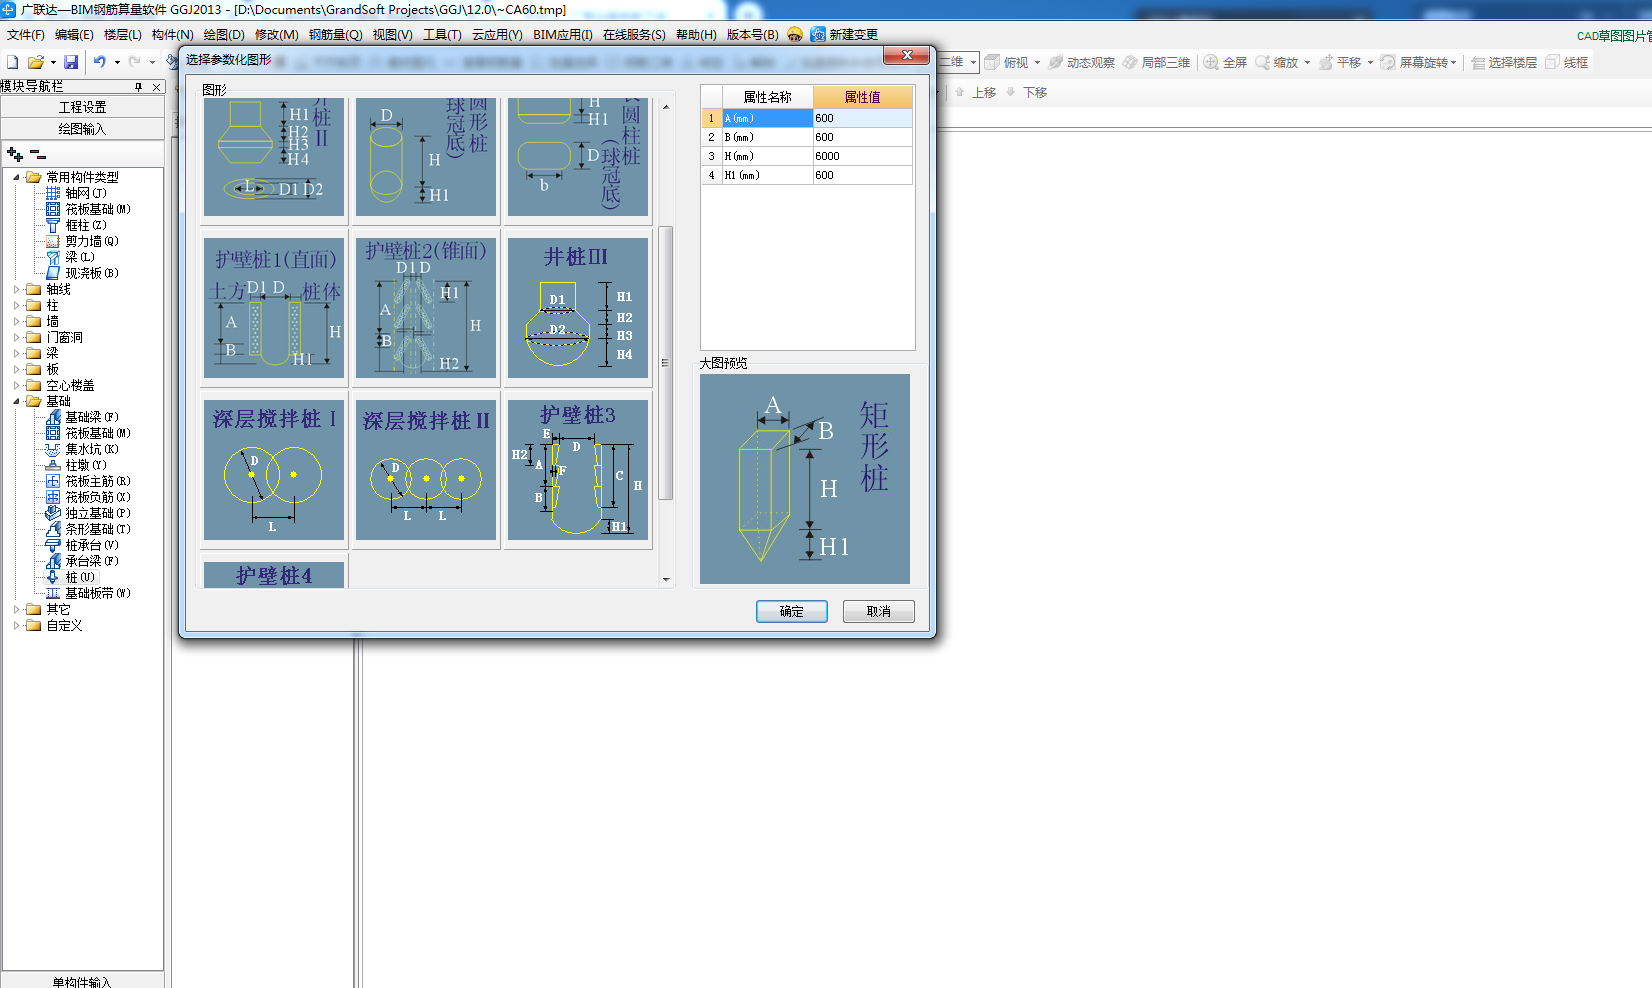Select 独立基础(P) item

pyautogui.click(x=98, y=513)
